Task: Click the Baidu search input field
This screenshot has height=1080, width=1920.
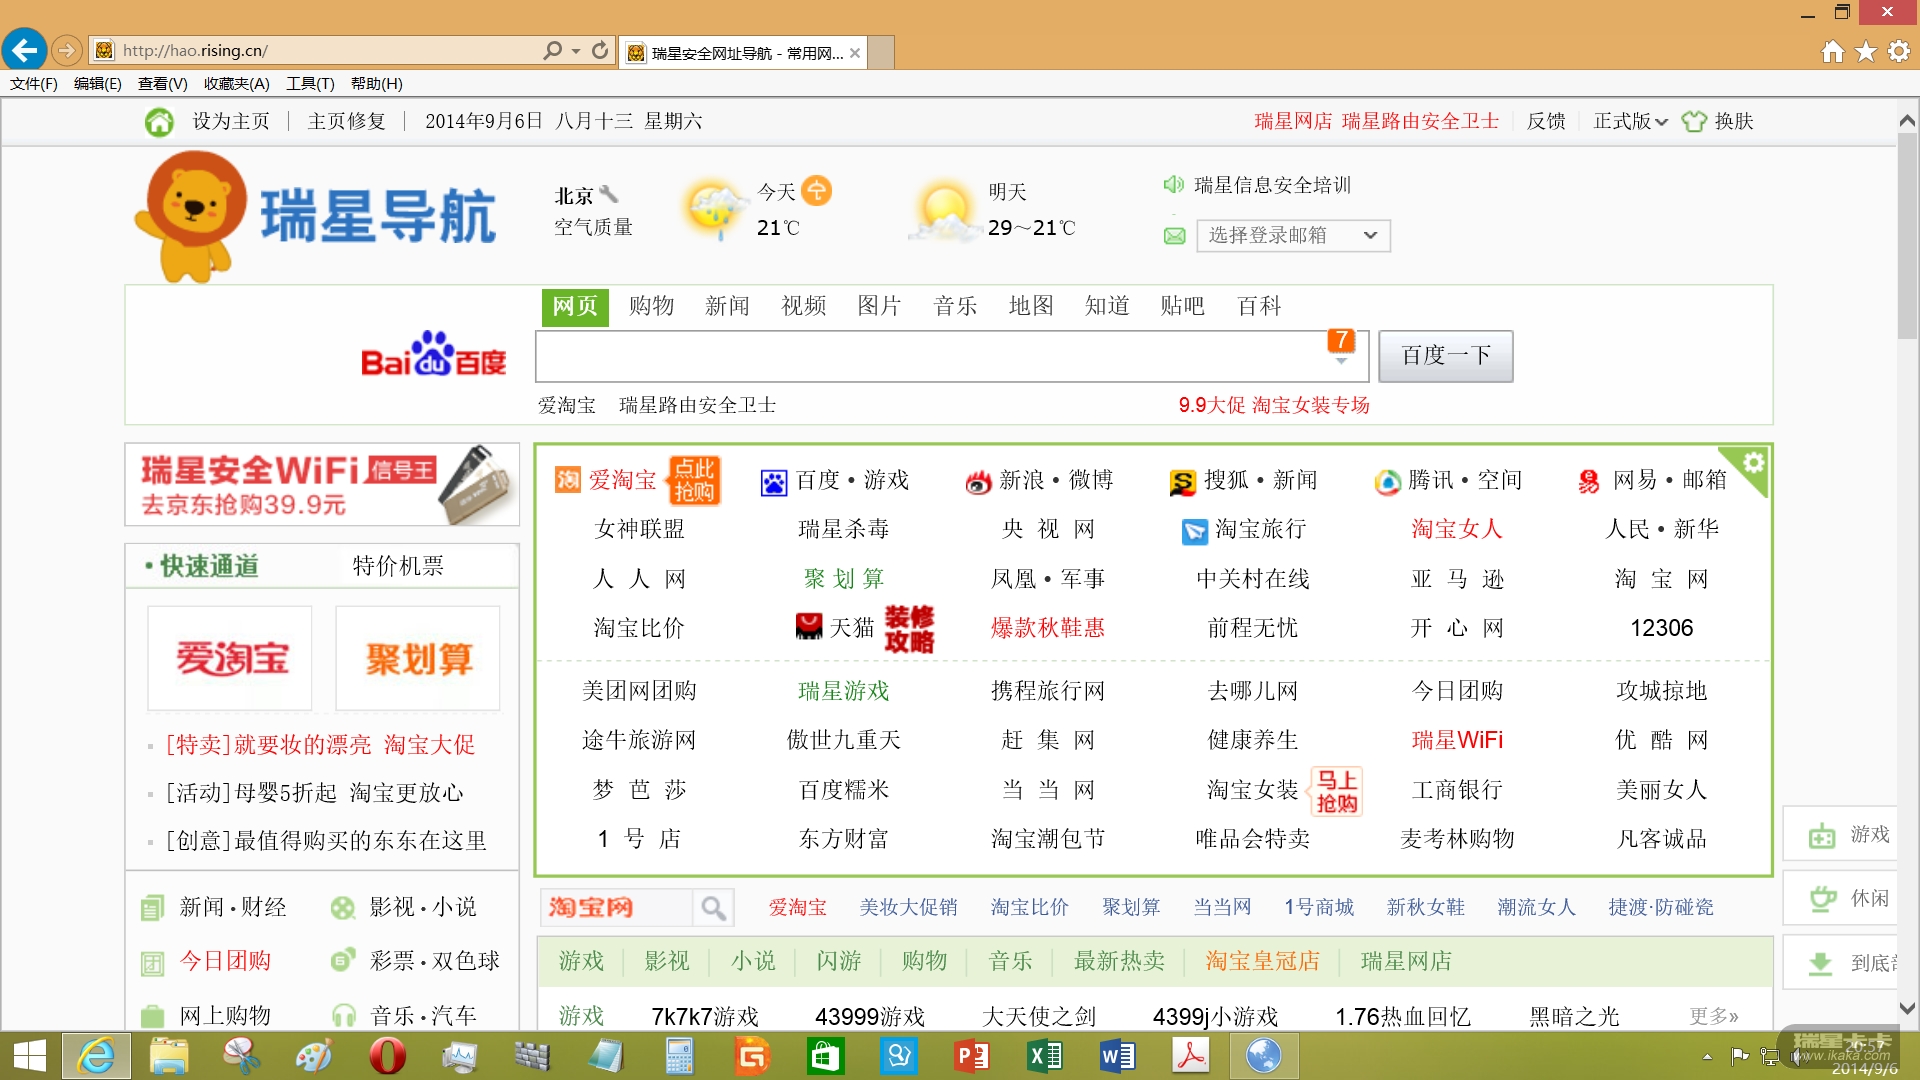Action: (x=930, y=356)
